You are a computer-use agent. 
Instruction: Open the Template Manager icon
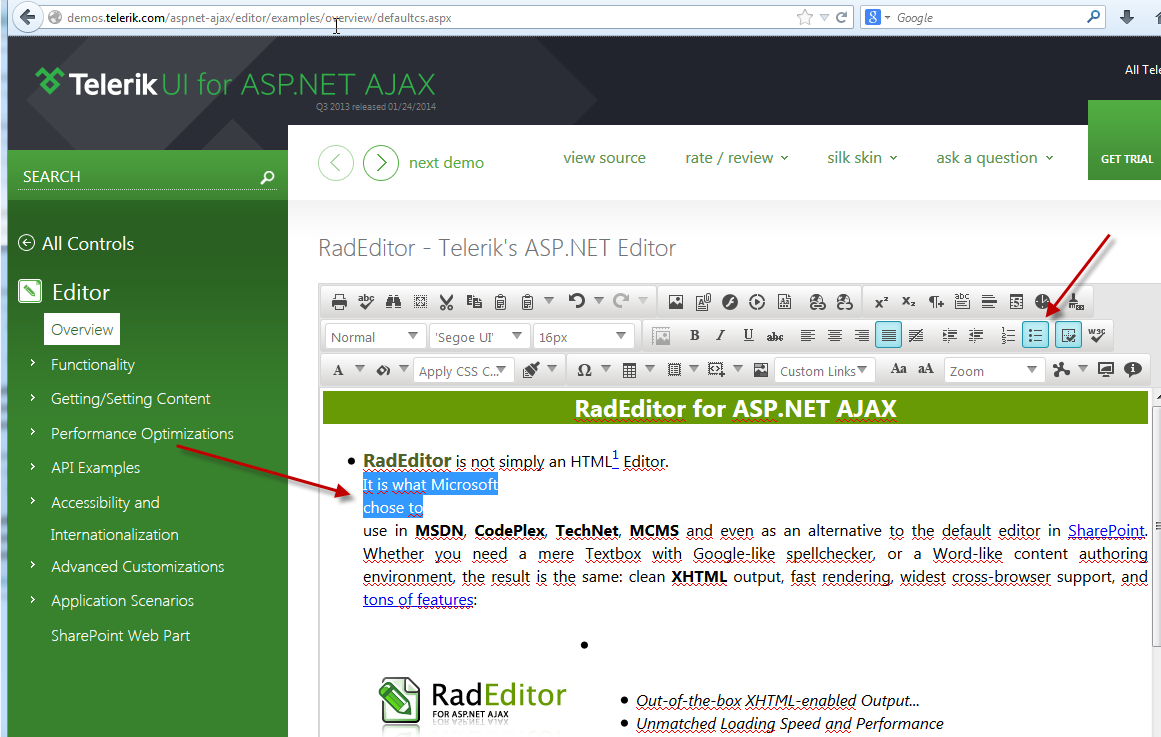[784, 301]
